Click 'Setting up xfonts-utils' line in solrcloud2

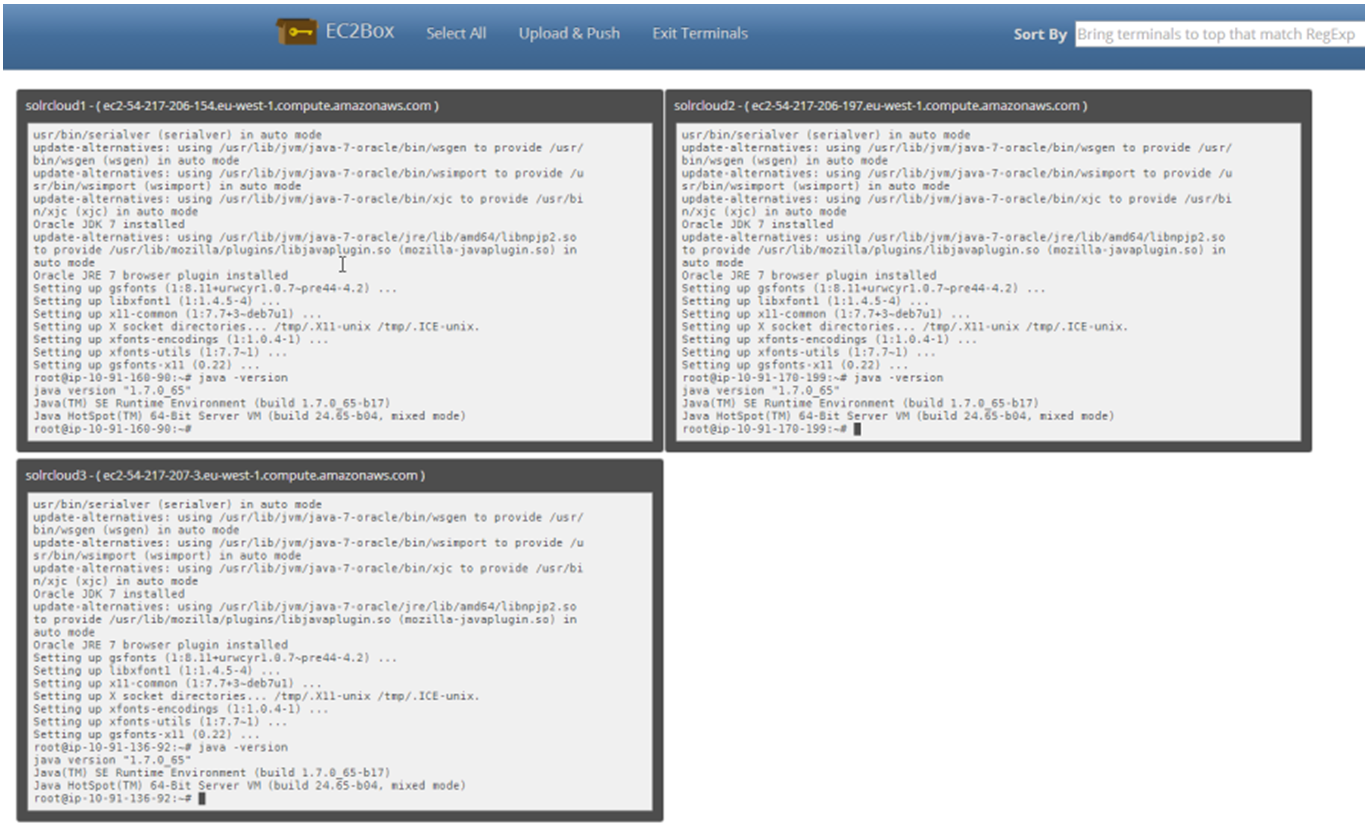[809, 353]
